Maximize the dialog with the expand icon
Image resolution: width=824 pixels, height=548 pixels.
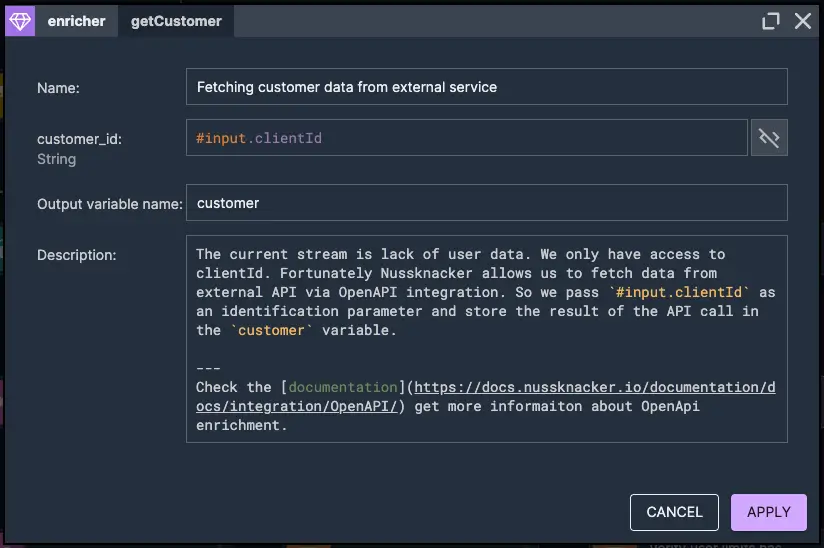click(770, 21)
